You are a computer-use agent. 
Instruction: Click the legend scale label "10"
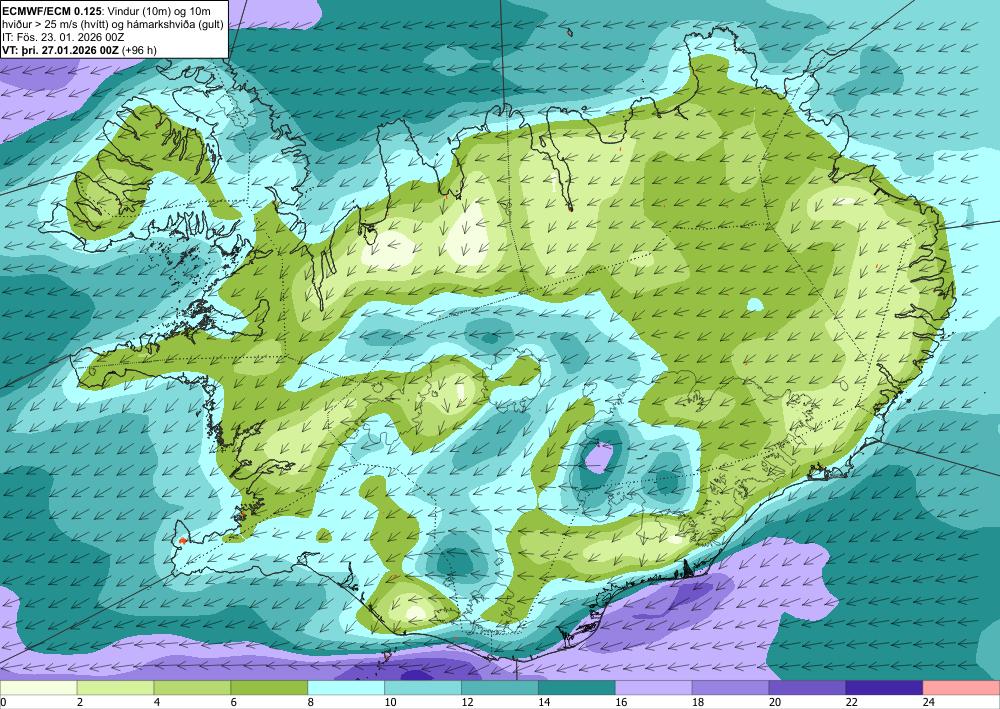[x=390, y=703]
